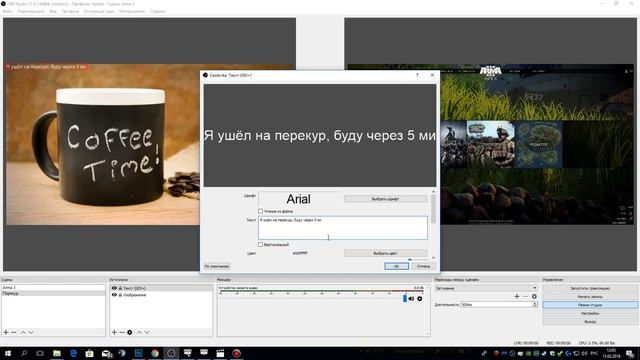Open the Mail app from the taskbar
Screen dimensions: 640x360
tap(107, 353)
